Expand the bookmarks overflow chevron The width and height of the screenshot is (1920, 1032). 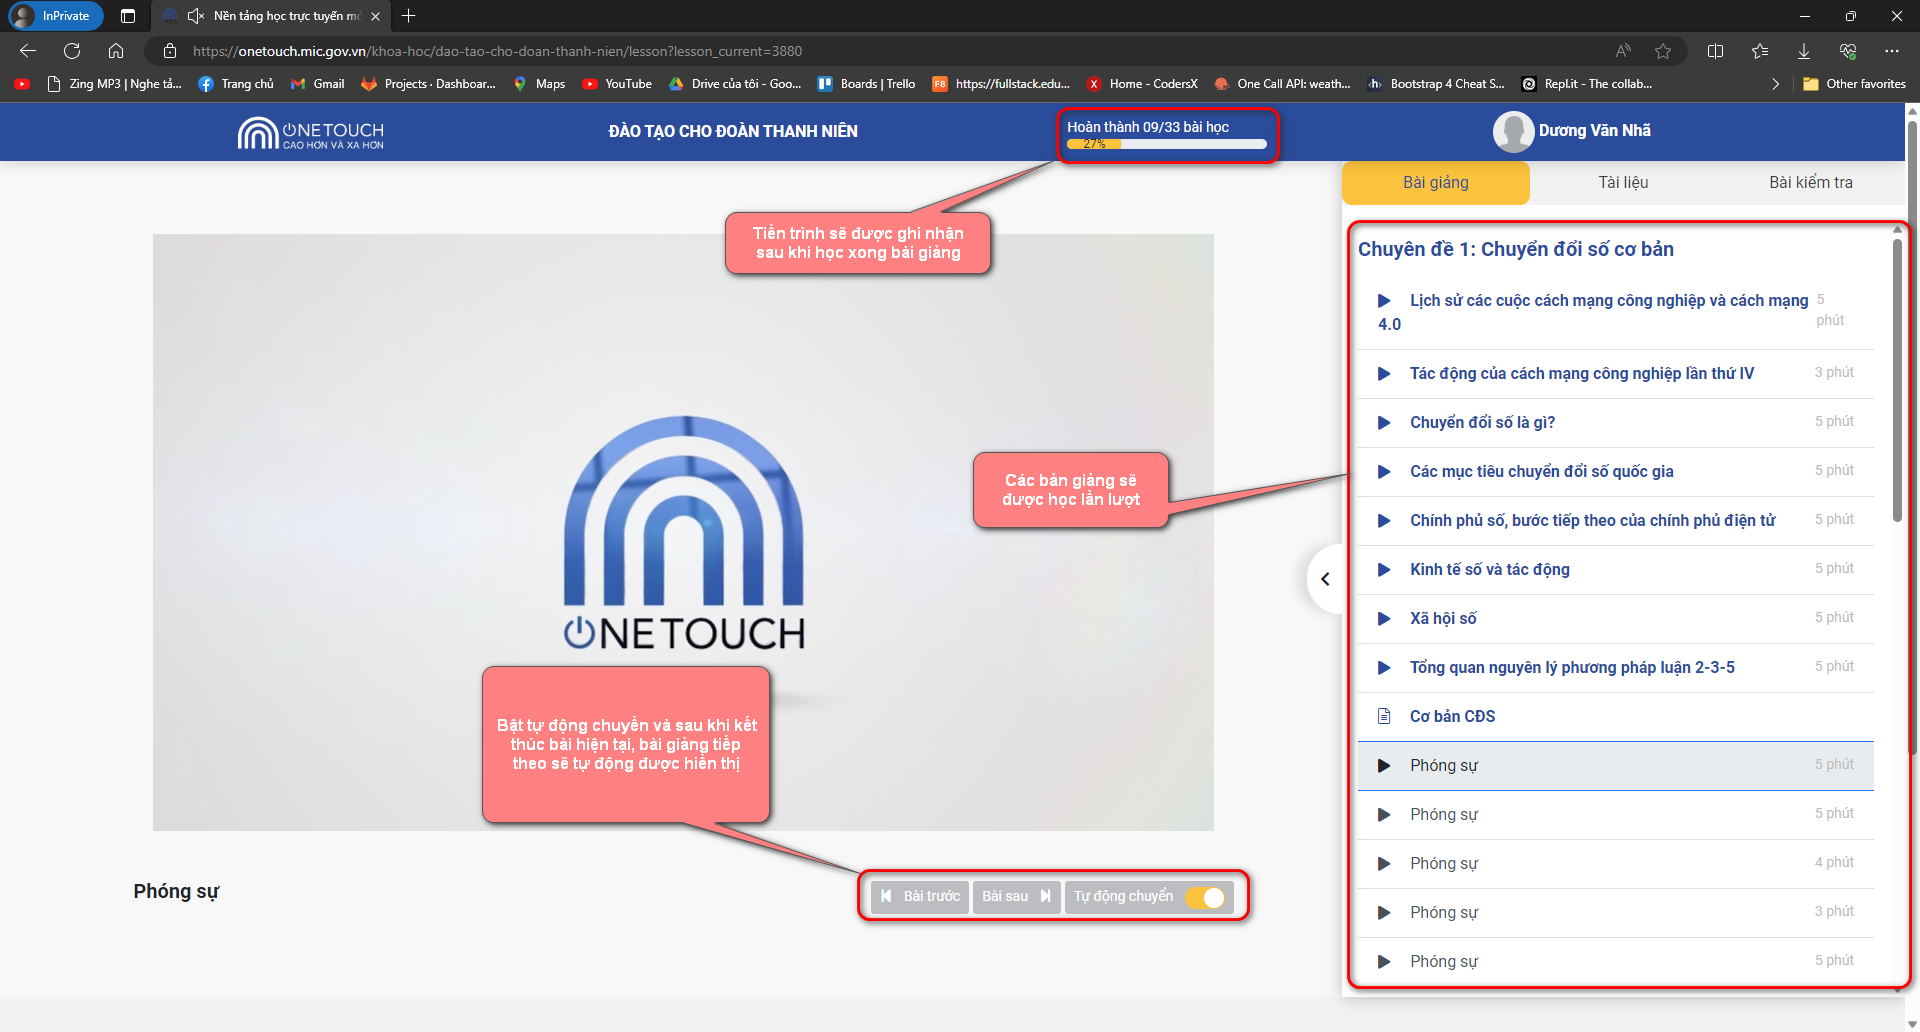(x=1775, y=84)
